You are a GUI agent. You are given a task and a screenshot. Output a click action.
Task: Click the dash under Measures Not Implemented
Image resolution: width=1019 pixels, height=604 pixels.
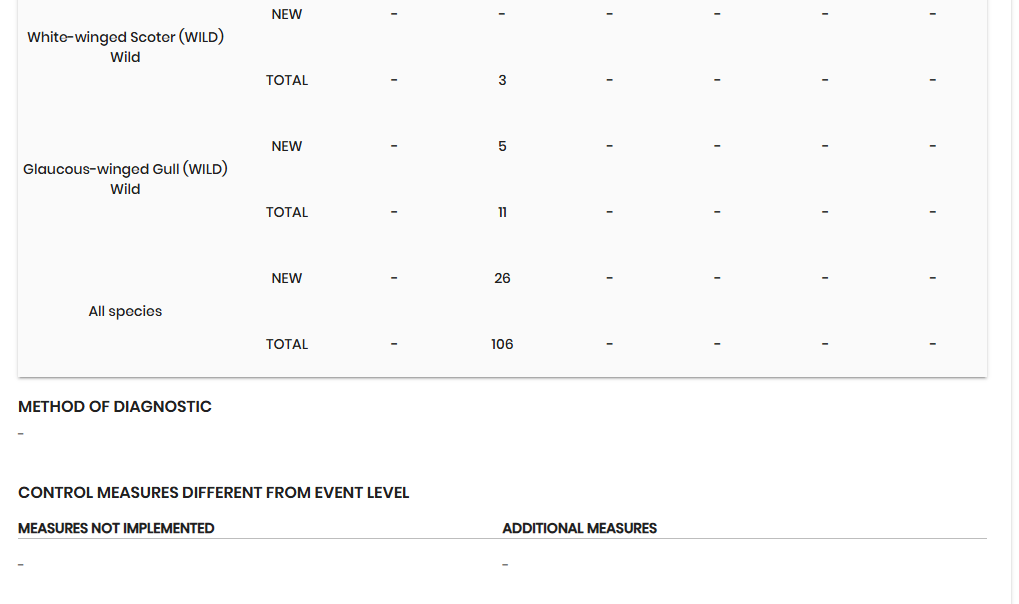[x=21, y=565]
